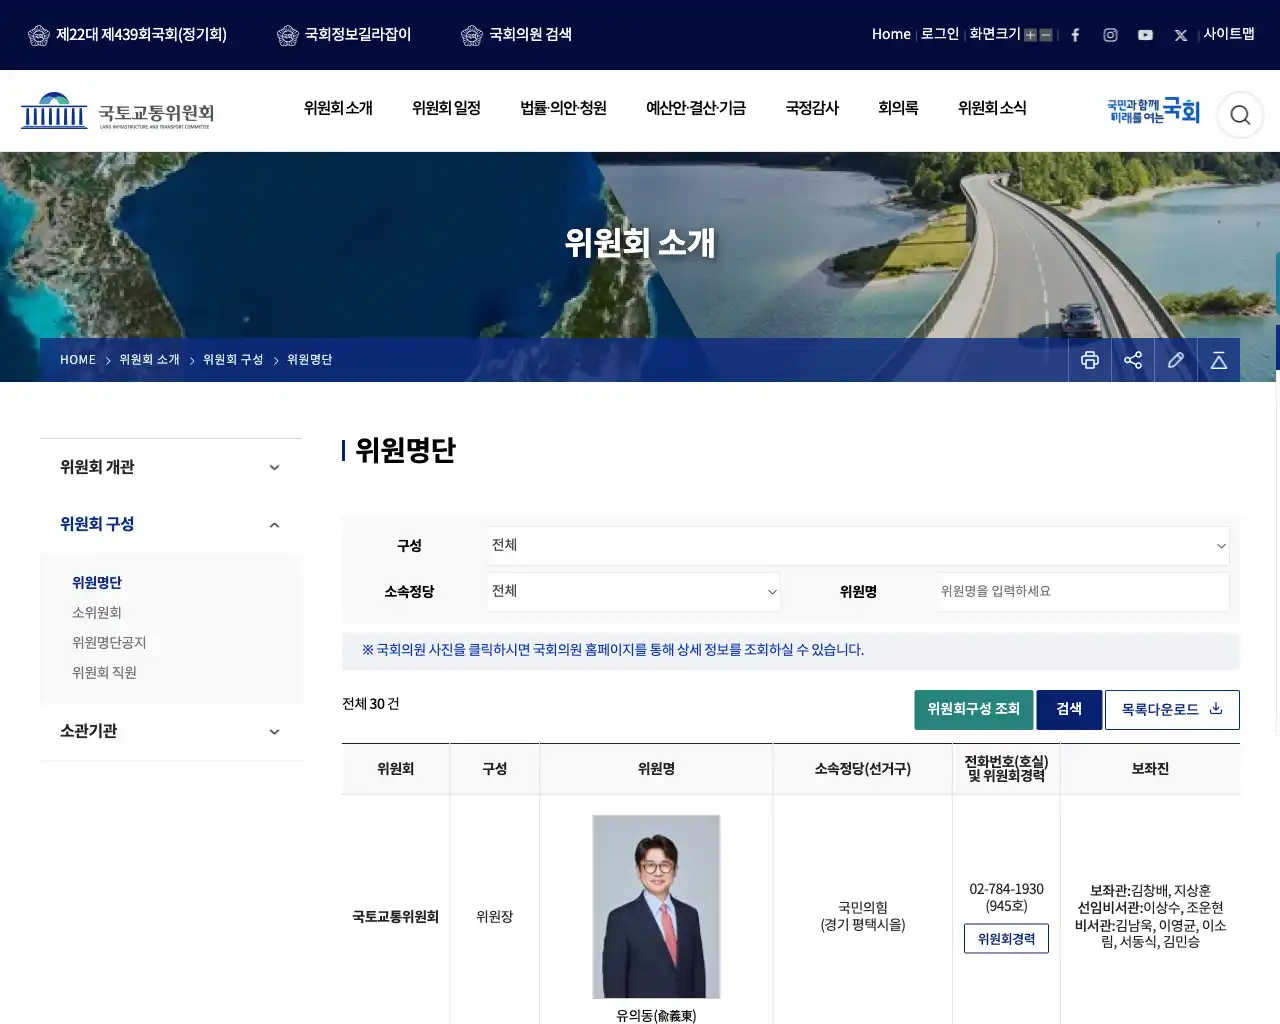Click the 위원회경력 button

[x=1006, y=939]
